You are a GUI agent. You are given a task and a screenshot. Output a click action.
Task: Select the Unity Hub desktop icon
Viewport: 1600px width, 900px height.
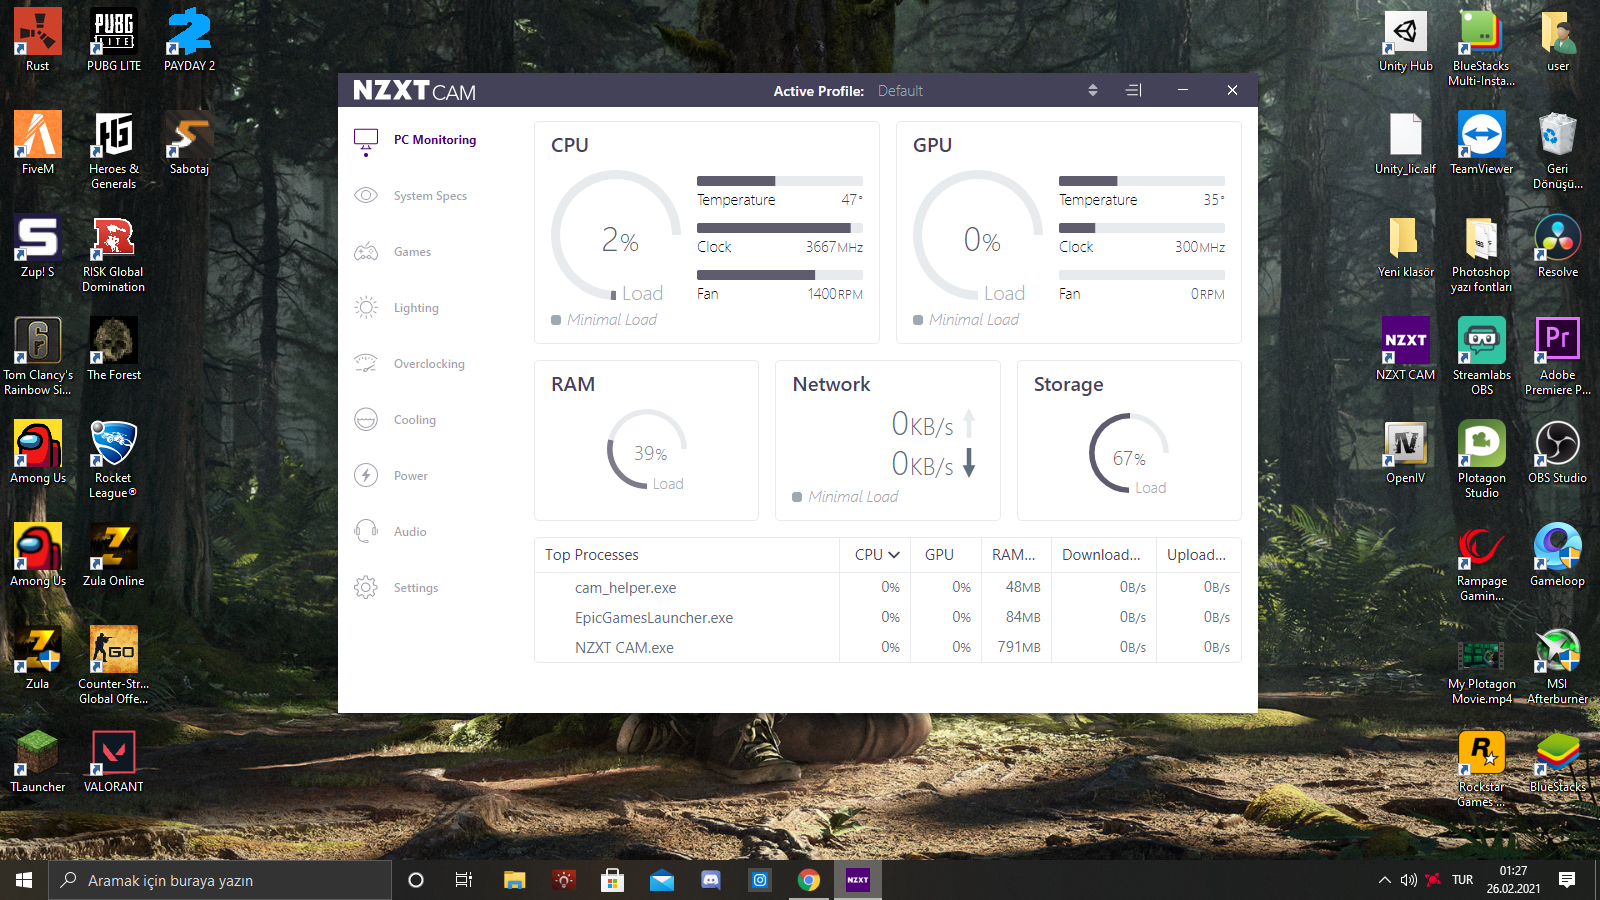coord(1406,40)
